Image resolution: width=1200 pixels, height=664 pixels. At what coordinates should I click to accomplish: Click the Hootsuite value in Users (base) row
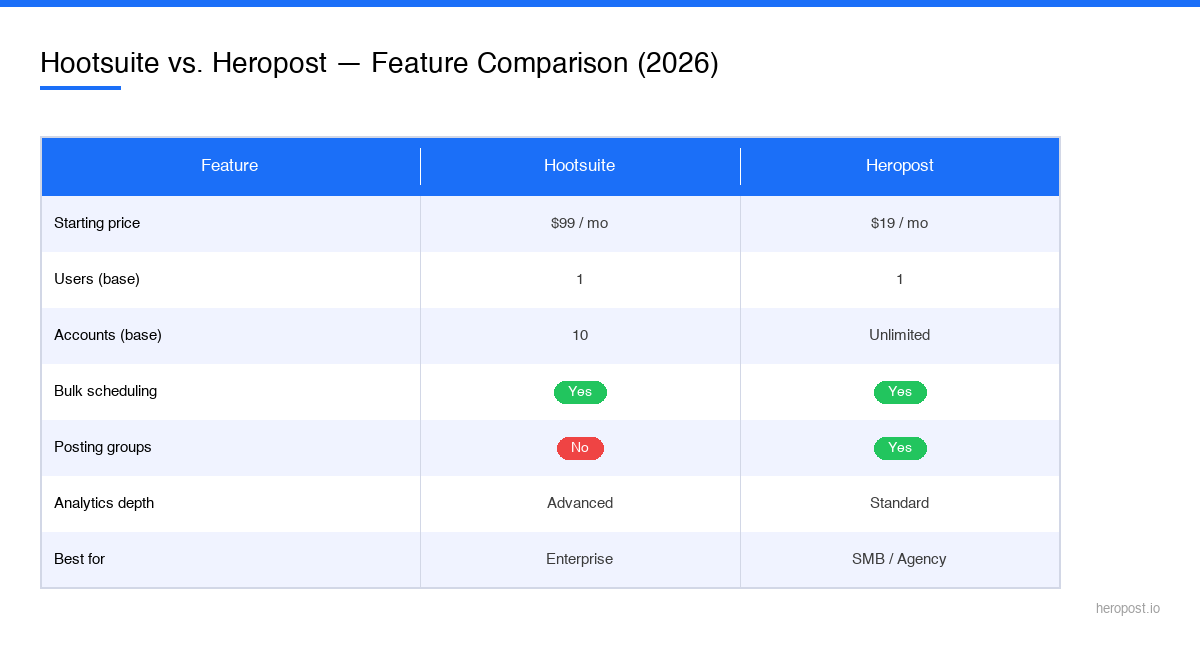click(x=580, y=279)
